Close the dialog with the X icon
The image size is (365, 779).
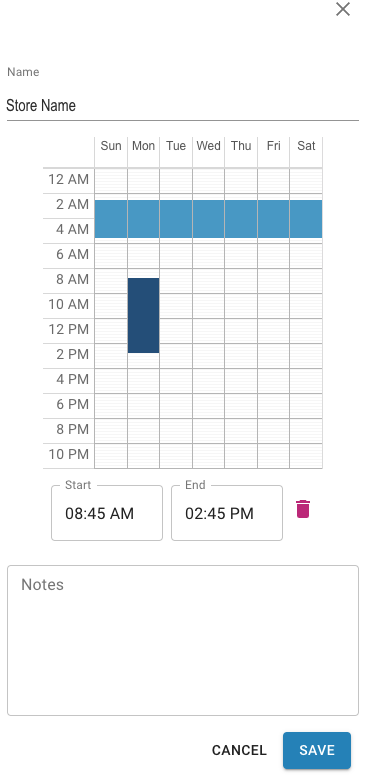(x=343, y=9)
